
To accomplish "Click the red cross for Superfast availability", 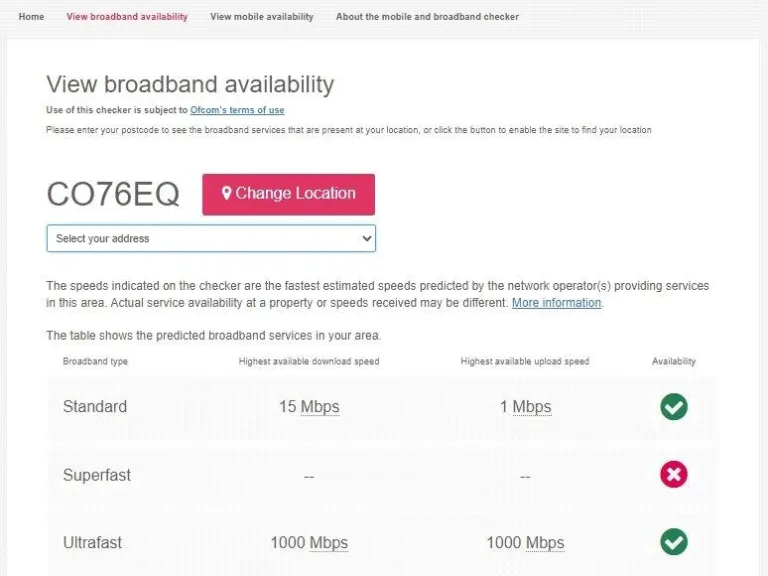I will click(673, 475).
